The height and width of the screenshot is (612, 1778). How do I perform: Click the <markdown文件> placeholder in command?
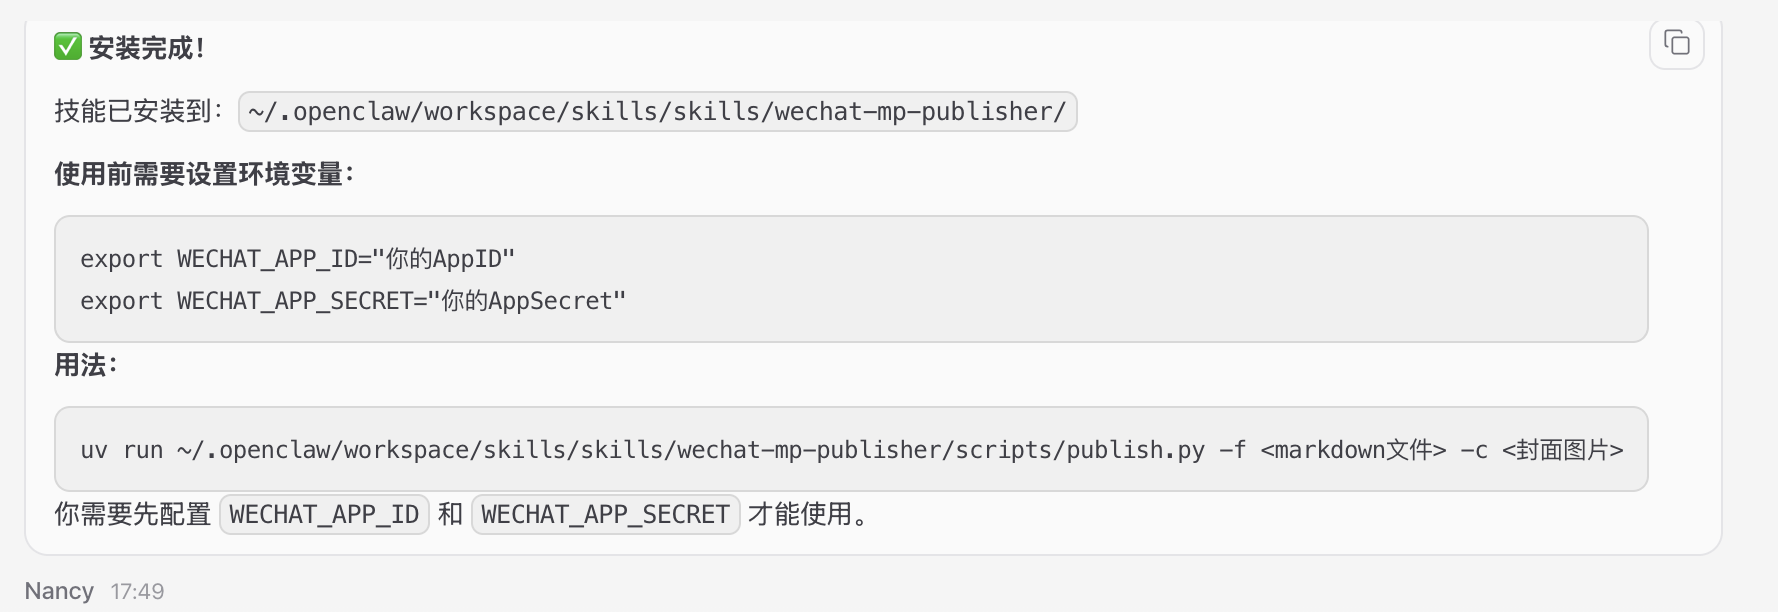tap(1352, 450)
